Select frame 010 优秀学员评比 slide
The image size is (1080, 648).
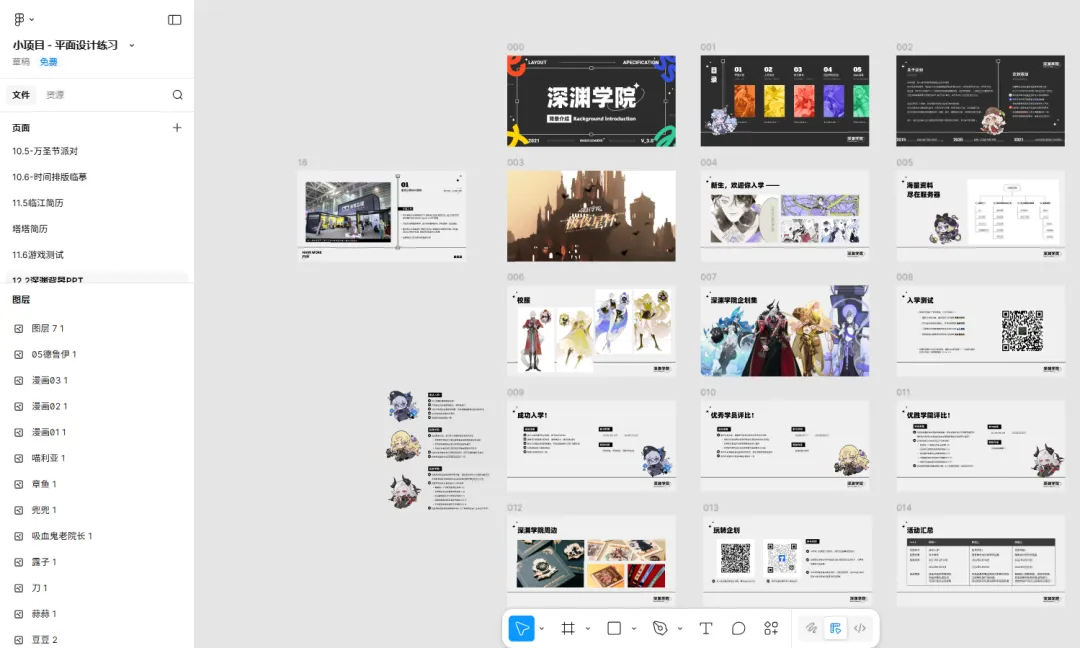[785, 446]
